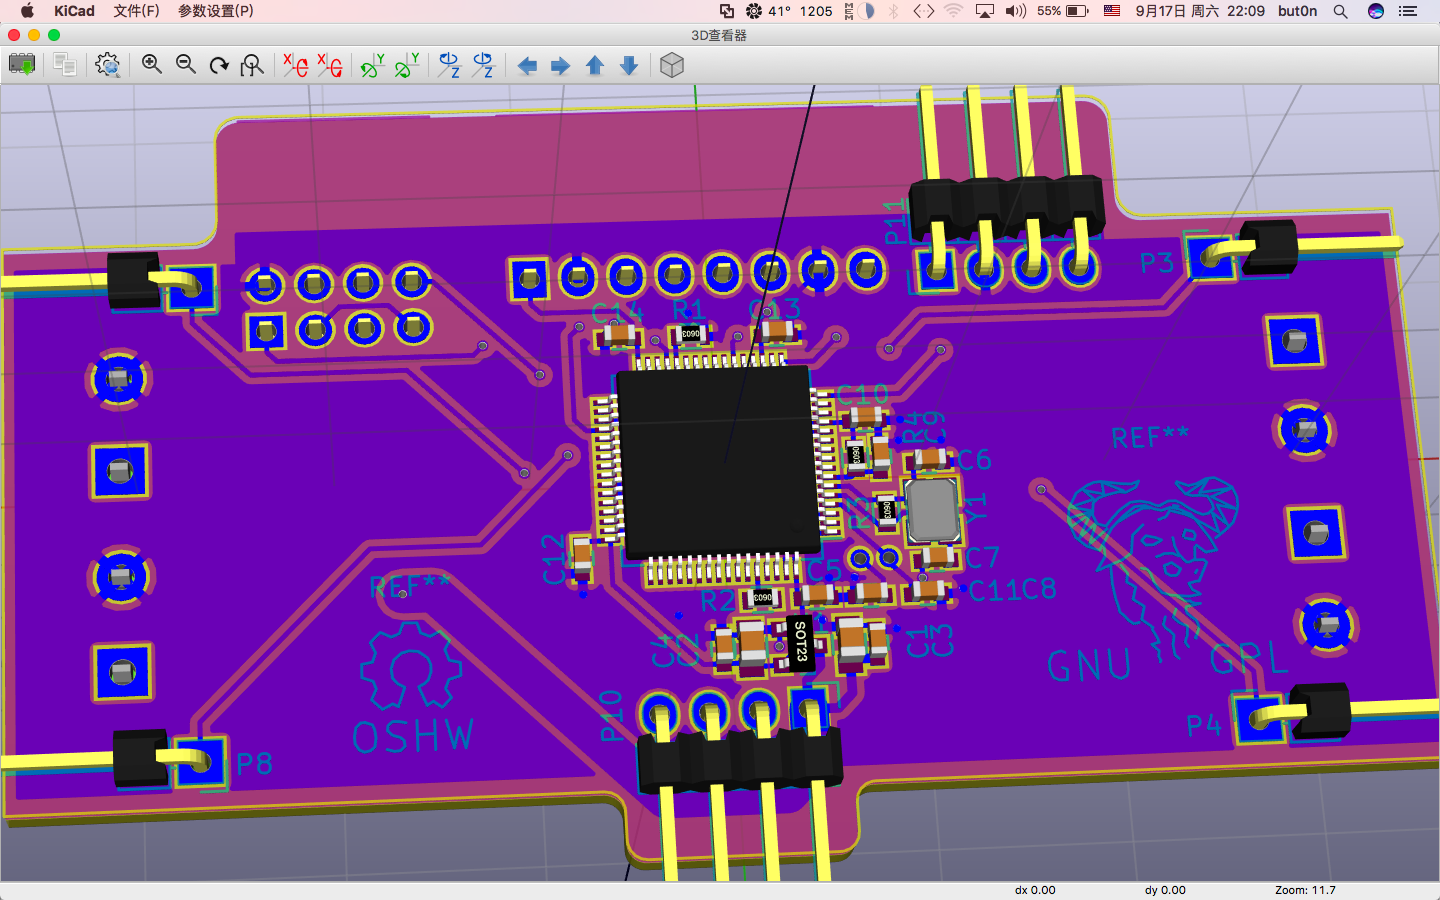Redraw the 3D view
The height and width of the screenshot is (900, 1440).
[x=219, y=65]
